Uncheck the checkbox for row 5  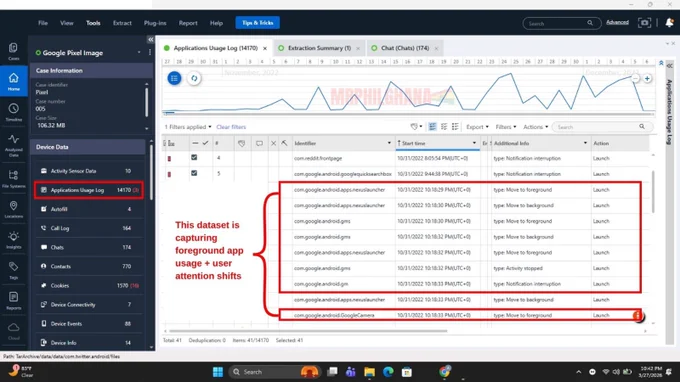click(x=194, y=173)
